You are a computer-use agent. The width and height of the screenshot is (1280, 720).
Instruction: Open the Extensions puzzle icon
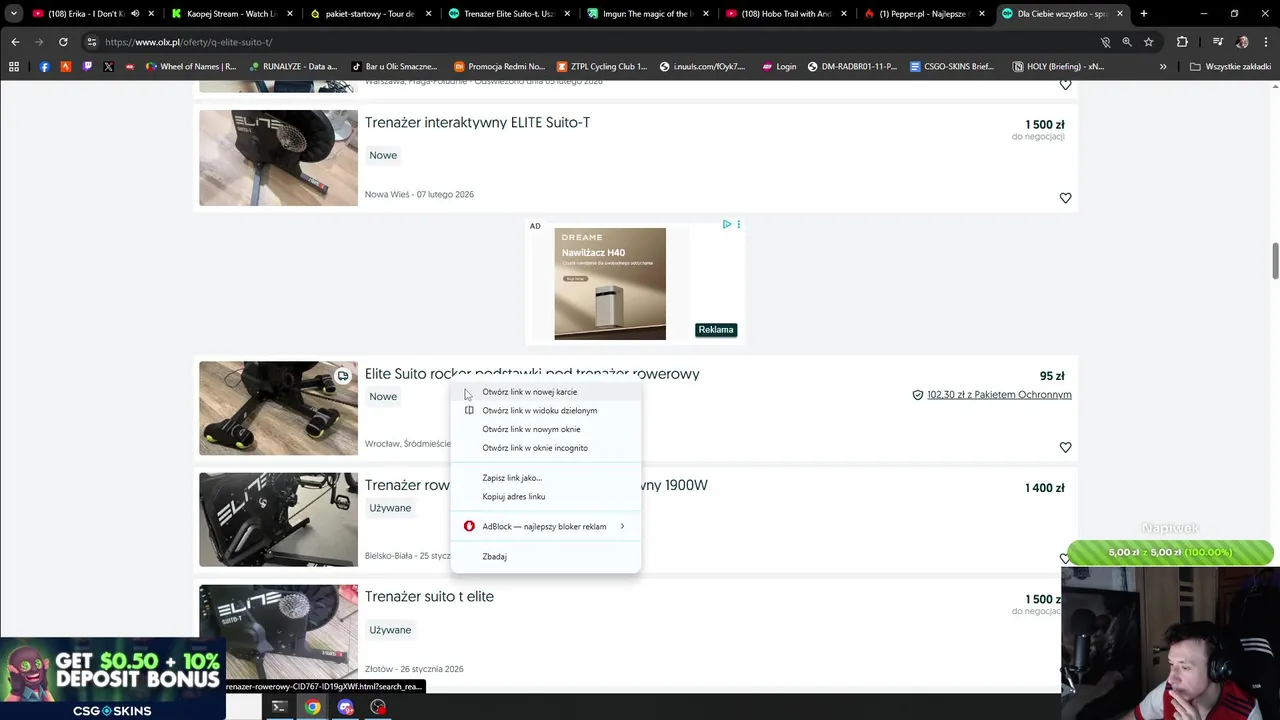(x=1182, y=42)
